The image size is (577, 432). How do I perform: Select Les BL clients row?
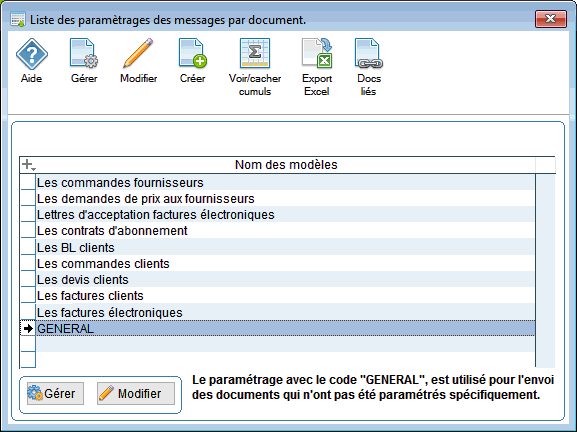click(x=286, y=248)
